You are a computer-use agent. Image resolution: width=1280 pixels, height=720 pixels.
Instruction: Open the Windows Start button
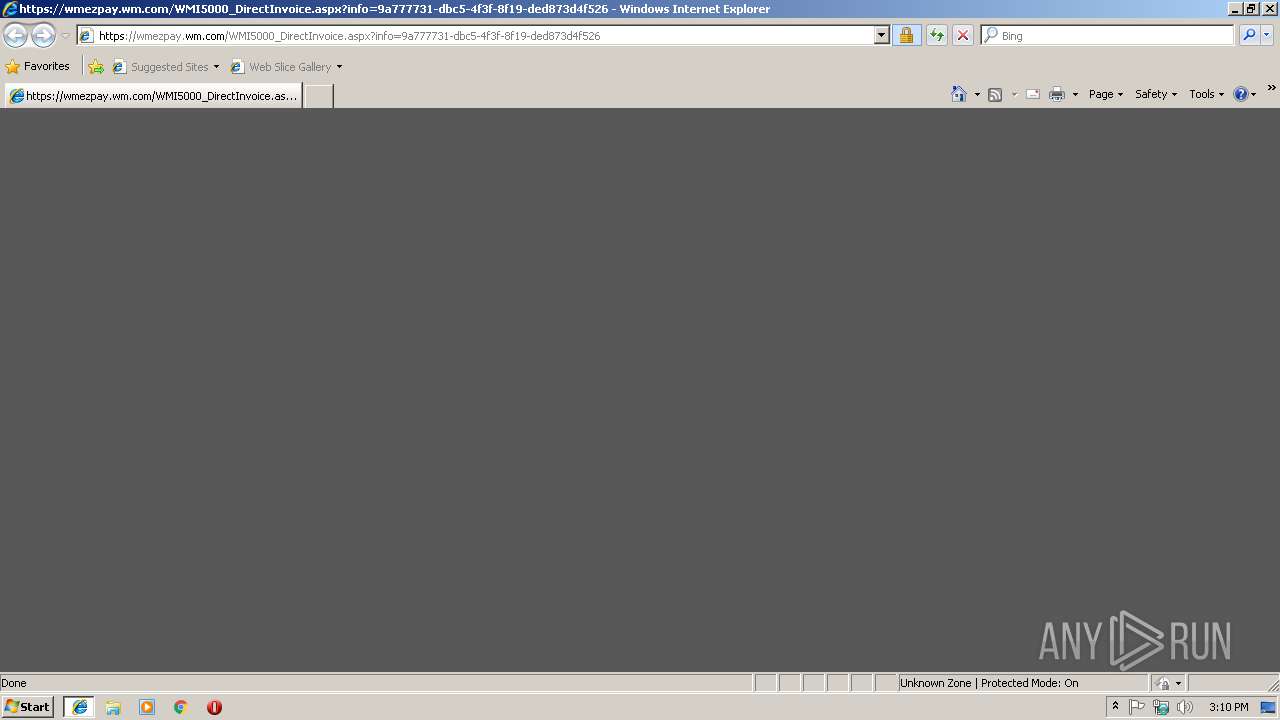[x=27, y=707]
